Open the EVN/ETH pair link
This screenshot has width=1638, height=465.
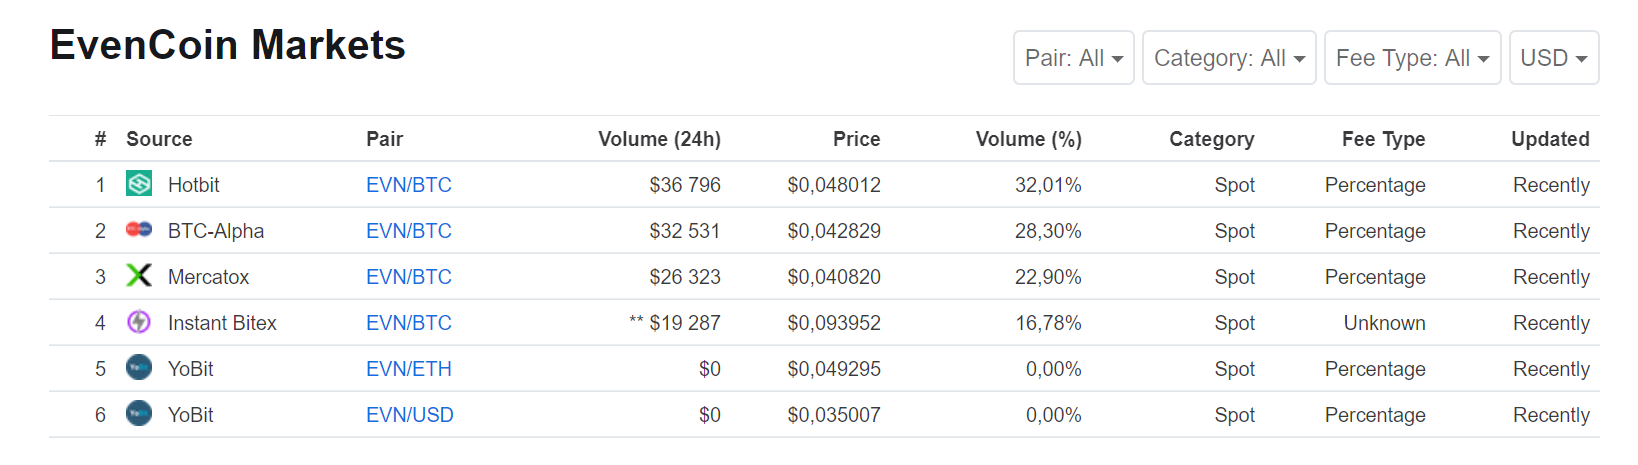coord(409,369)
